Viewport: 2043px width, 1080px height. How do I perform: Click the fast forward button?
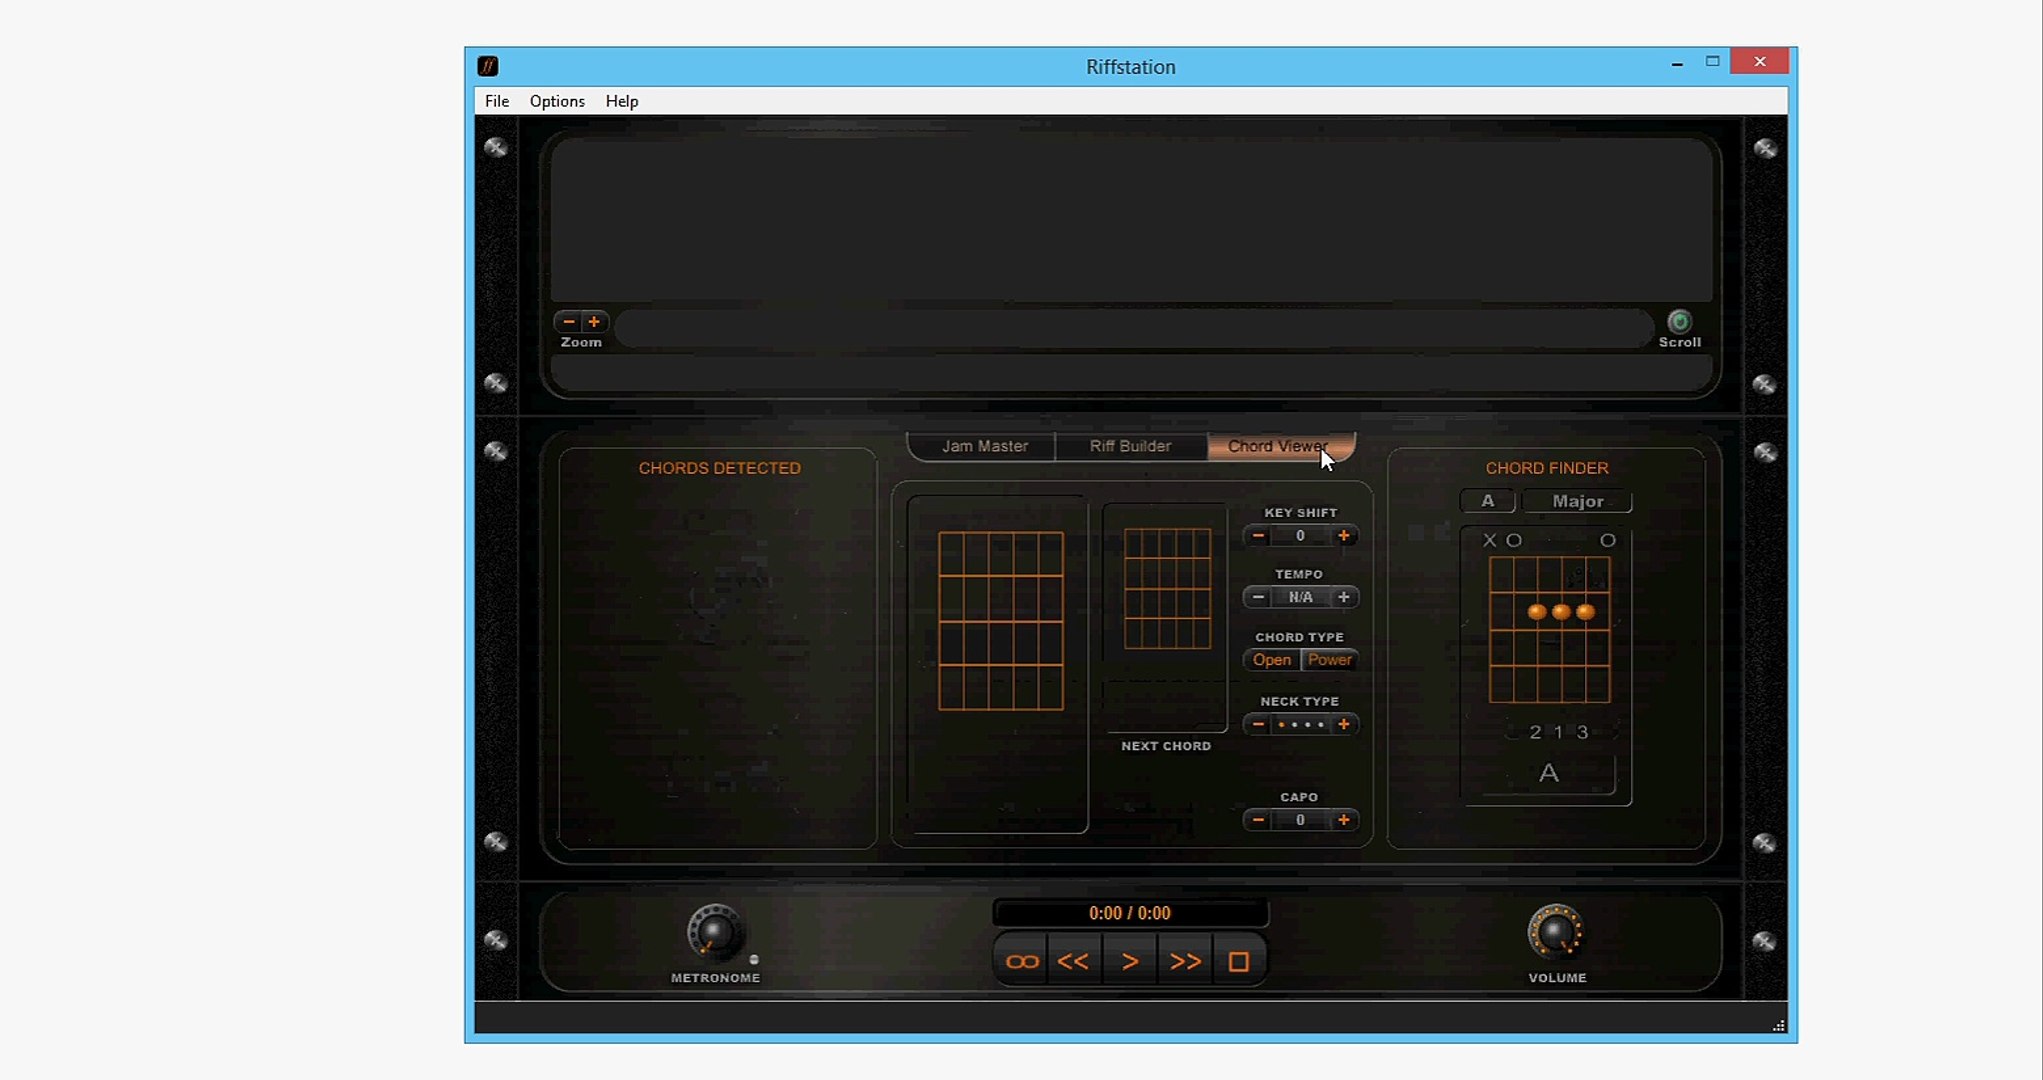point(1185,961)
